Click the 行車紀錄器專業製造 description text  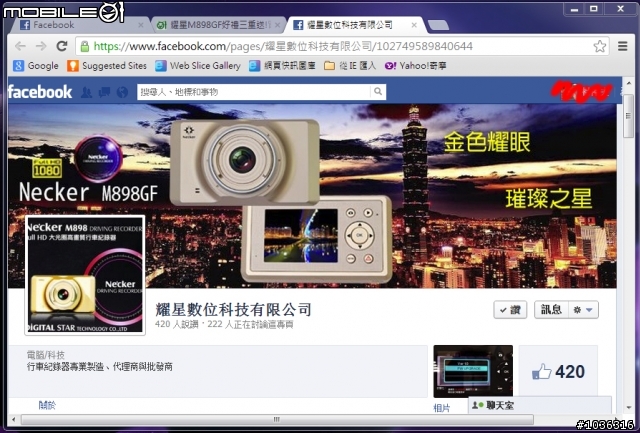point(100,367)
